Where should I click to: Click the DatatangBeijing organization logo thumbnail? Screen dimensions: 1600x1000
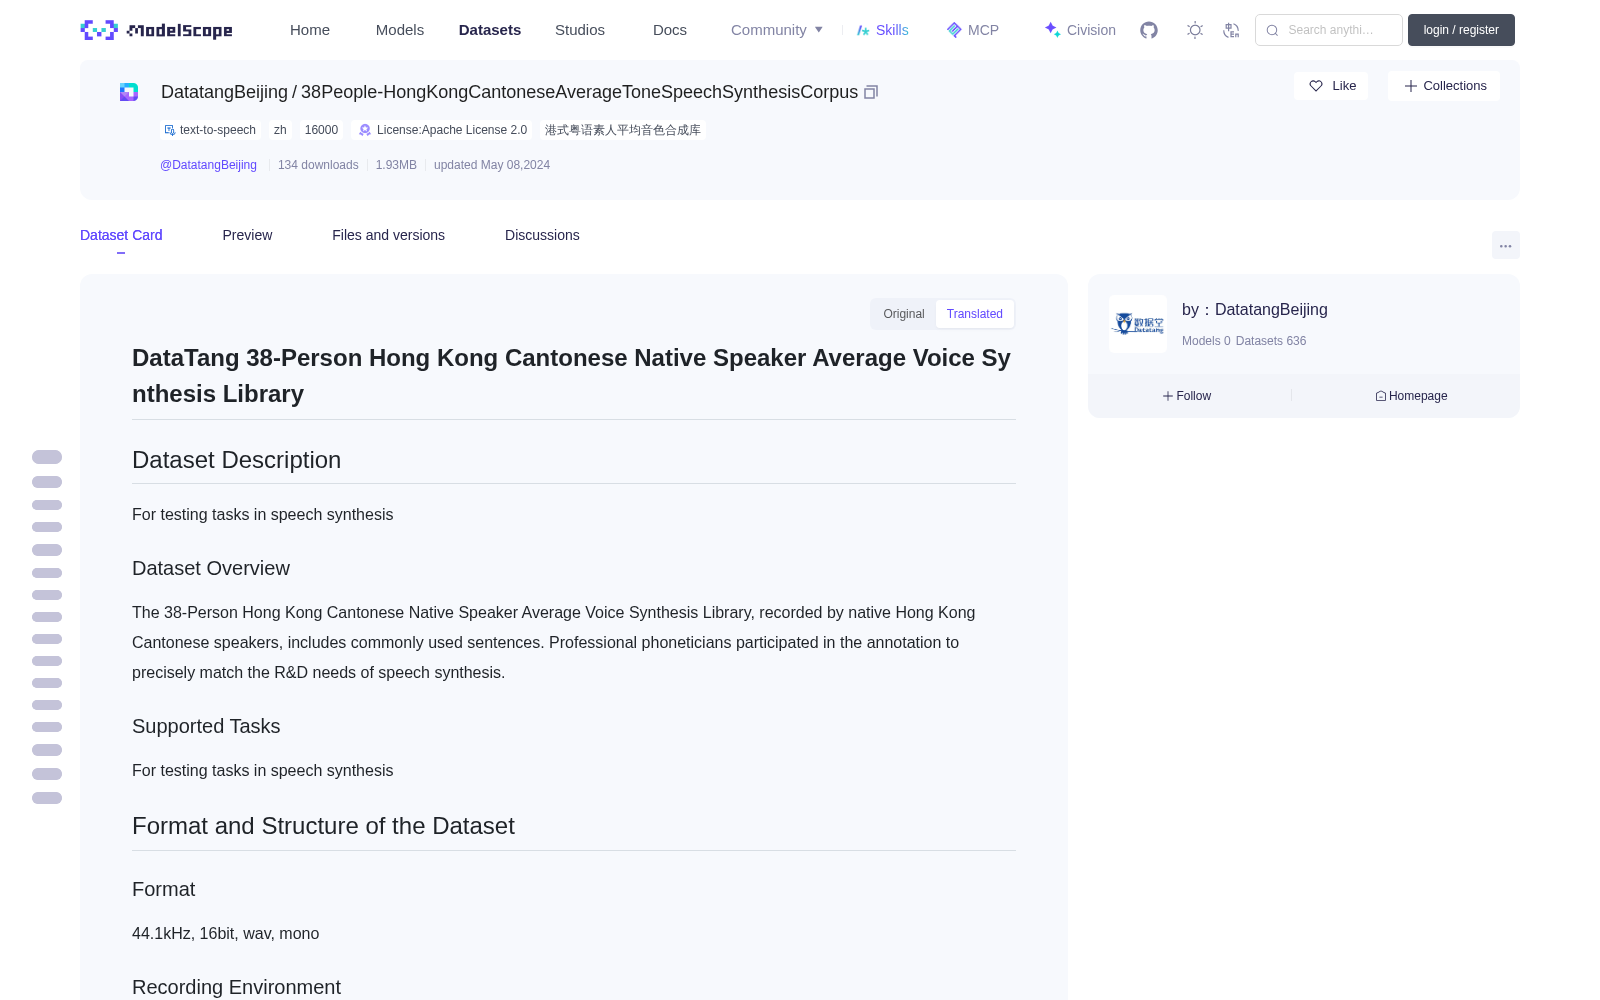tap(1138, 324)
